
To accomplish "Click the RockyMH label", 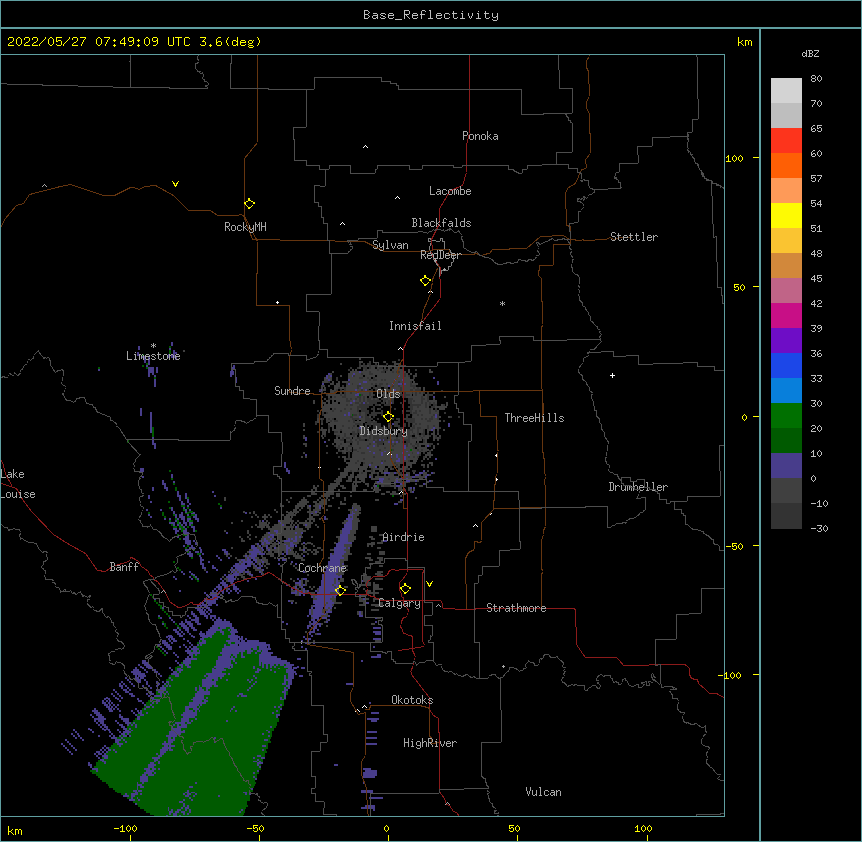I will (x=245, y=227).
